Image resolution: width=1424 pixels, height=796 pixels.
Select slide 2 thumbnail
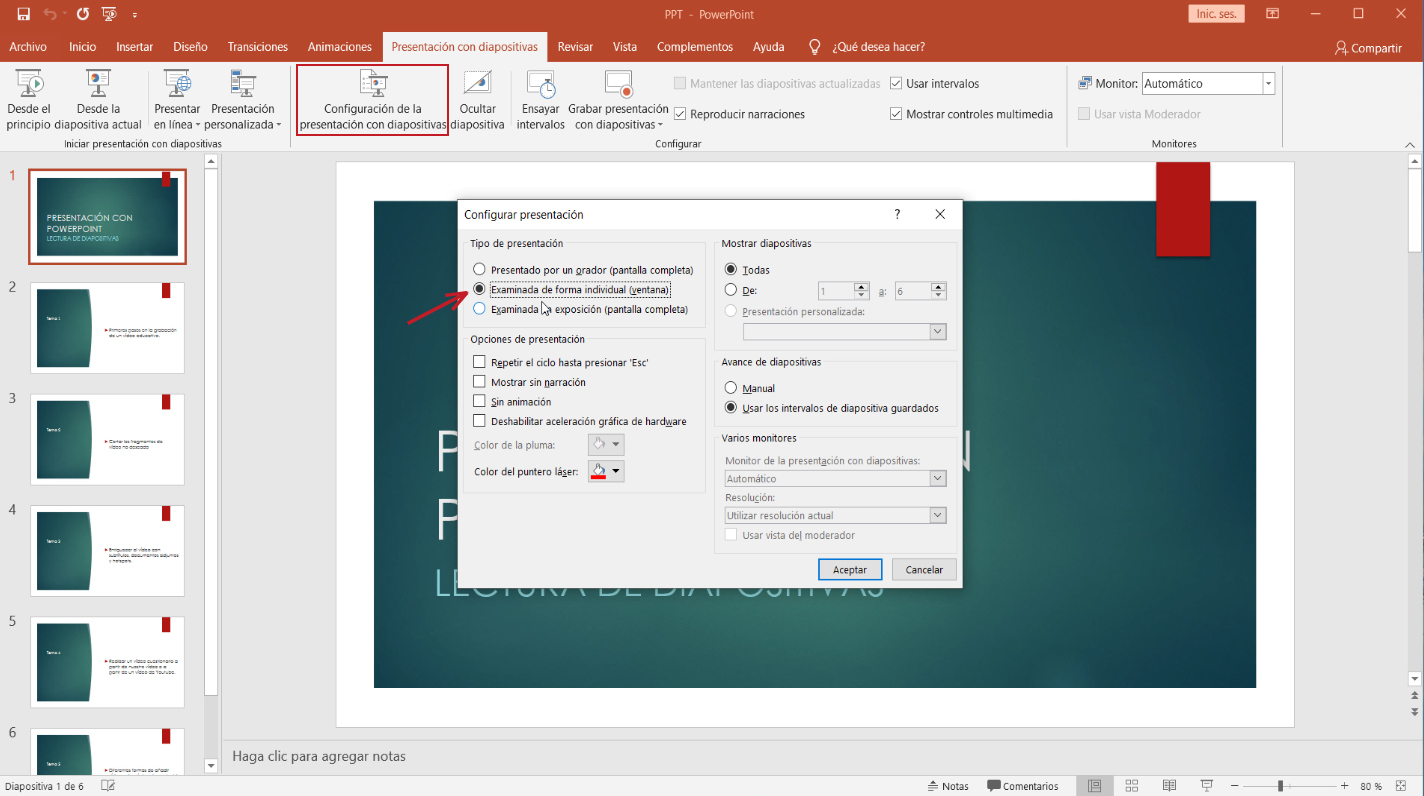click(x=108, y=328)
